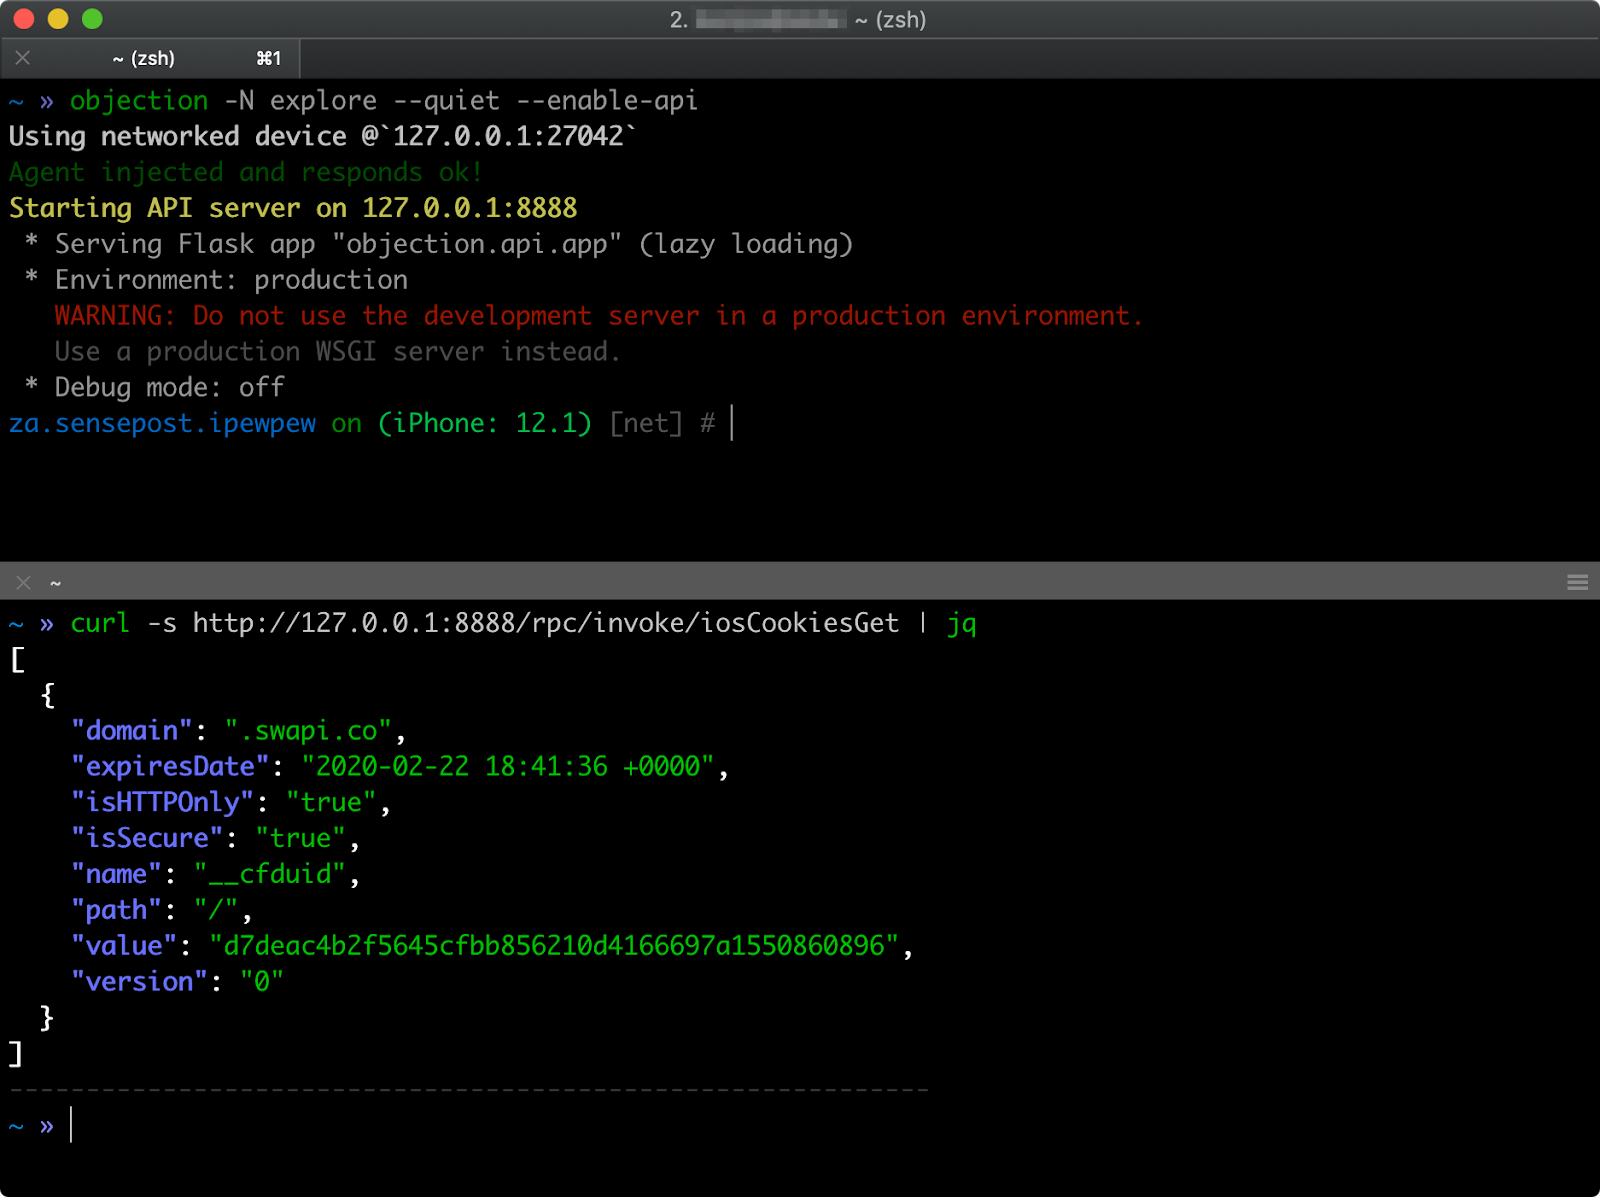Click the "expiresDate" JSON key
This screenshot has width=1600, height=1197.
(x=170, y=767)
